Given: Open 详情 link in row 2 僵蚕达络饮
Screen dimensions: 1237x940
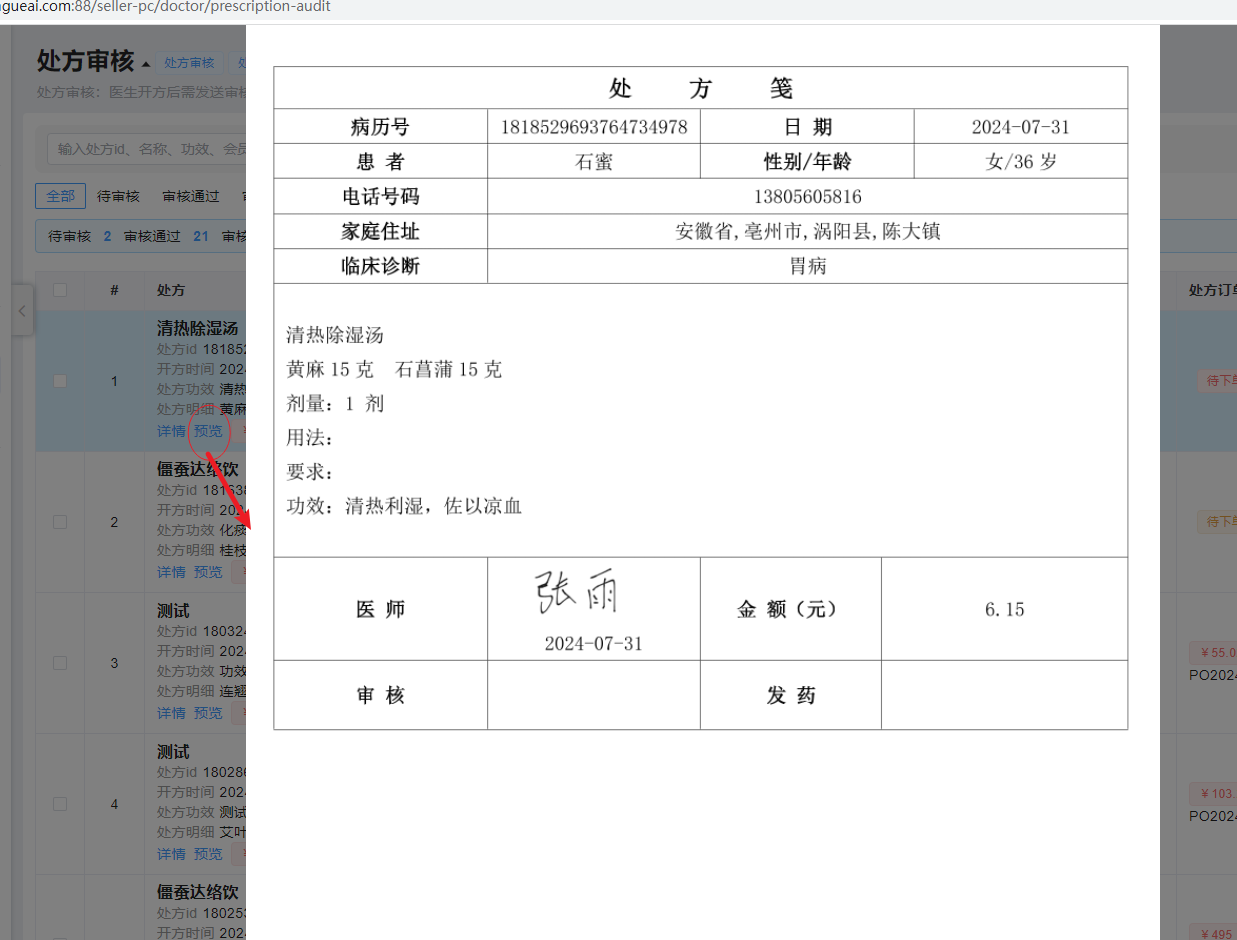Looking at the screenshot, I should point(171,572).
